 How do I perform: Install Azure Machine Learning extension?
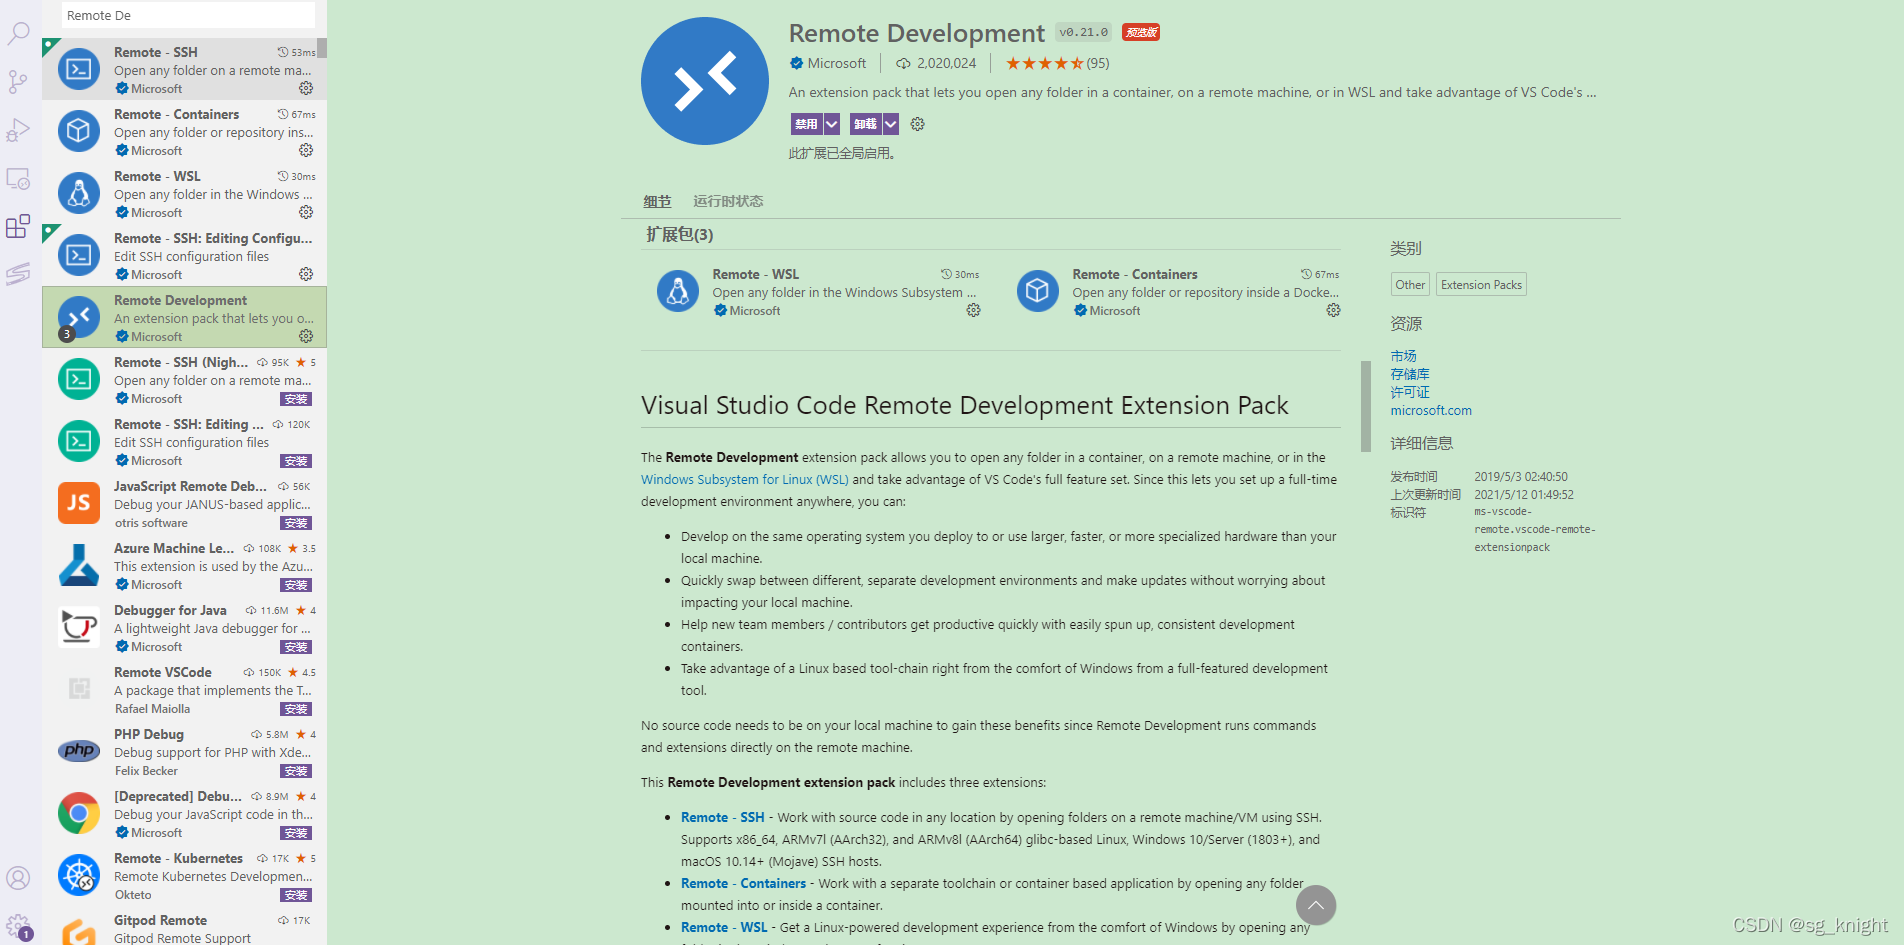(296, 585)
